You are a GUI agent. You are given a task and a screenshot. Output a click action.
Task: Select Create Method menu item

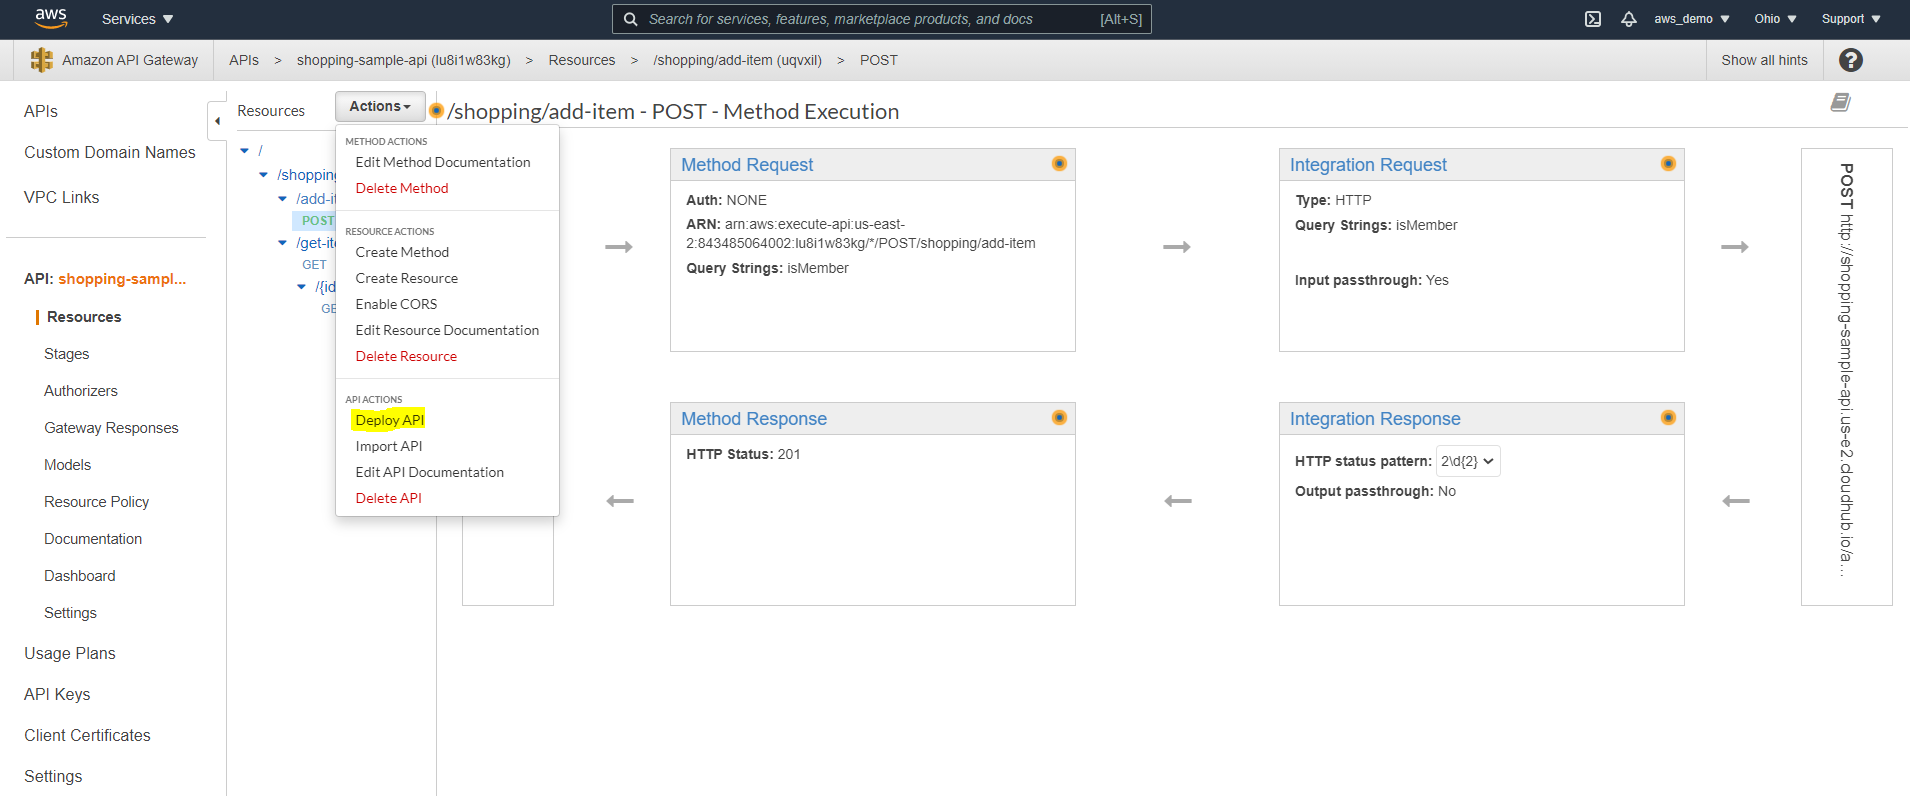(402, 252)
